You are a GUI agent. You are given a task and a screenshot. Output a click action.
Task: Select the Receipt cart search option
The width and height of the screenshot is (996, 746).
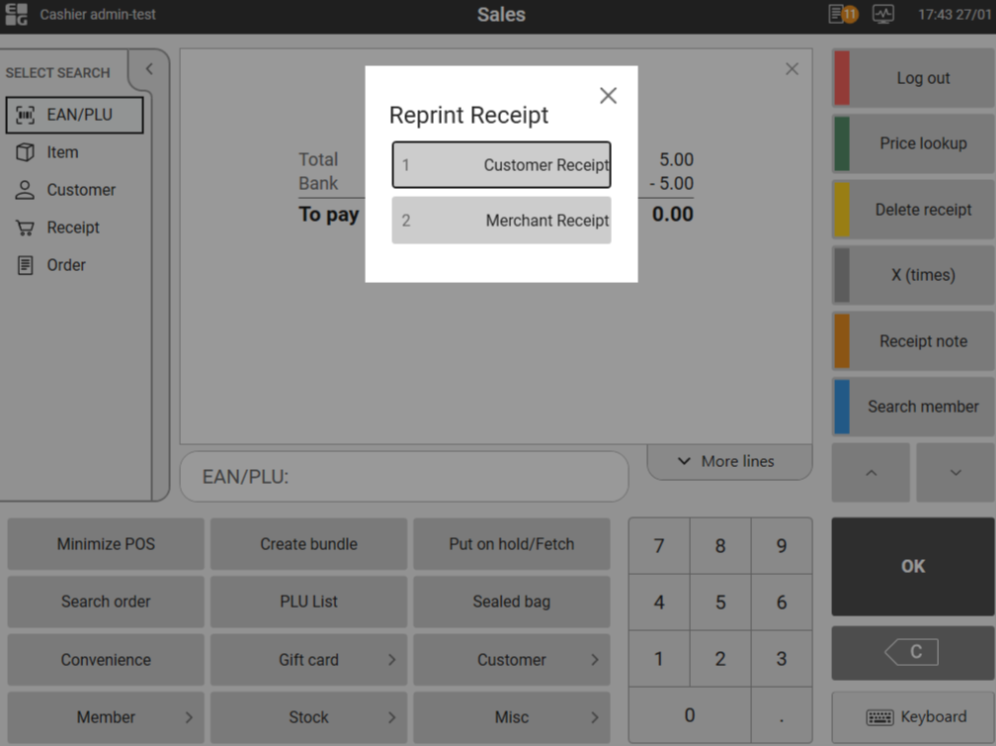72,227
